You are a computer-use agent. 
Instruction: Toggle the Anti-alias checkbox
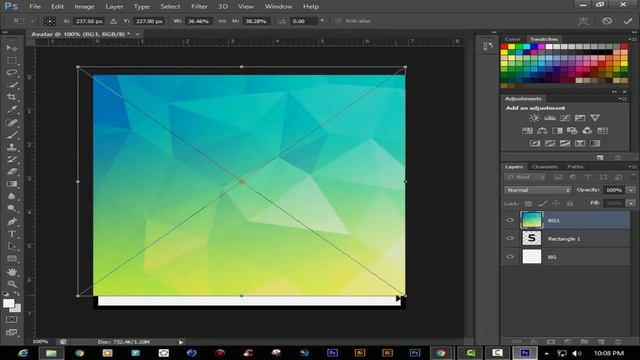[x=338, y=21]
